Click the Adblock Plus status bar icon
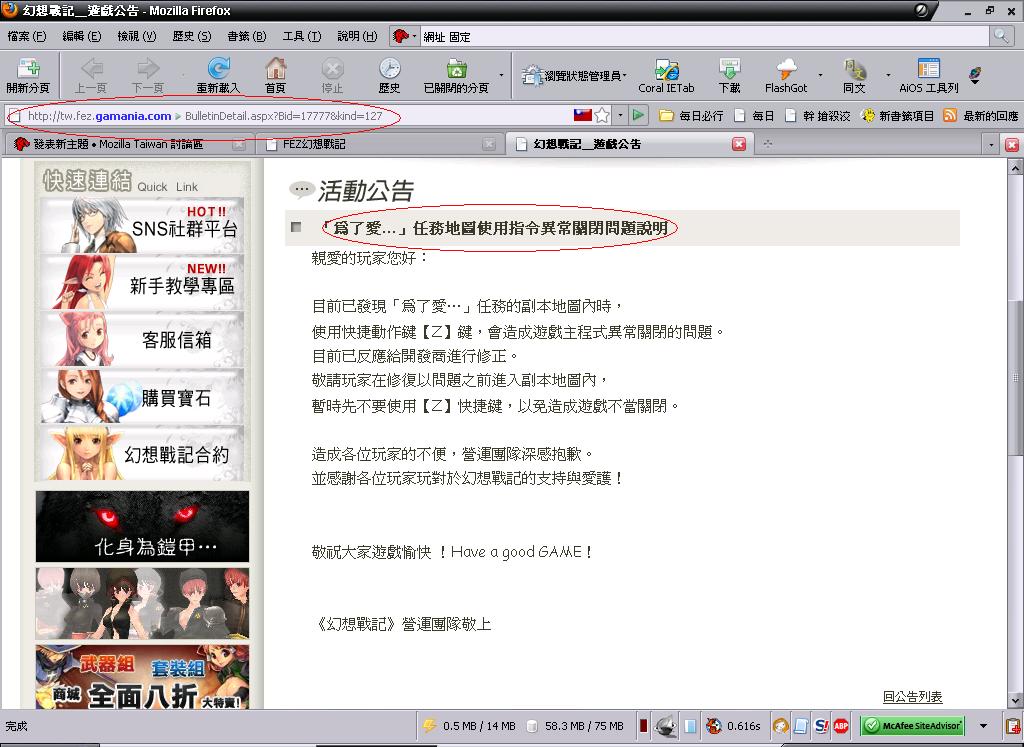Screen dimensions: 1024x747 pyautogui.click(x=842, y=726)
